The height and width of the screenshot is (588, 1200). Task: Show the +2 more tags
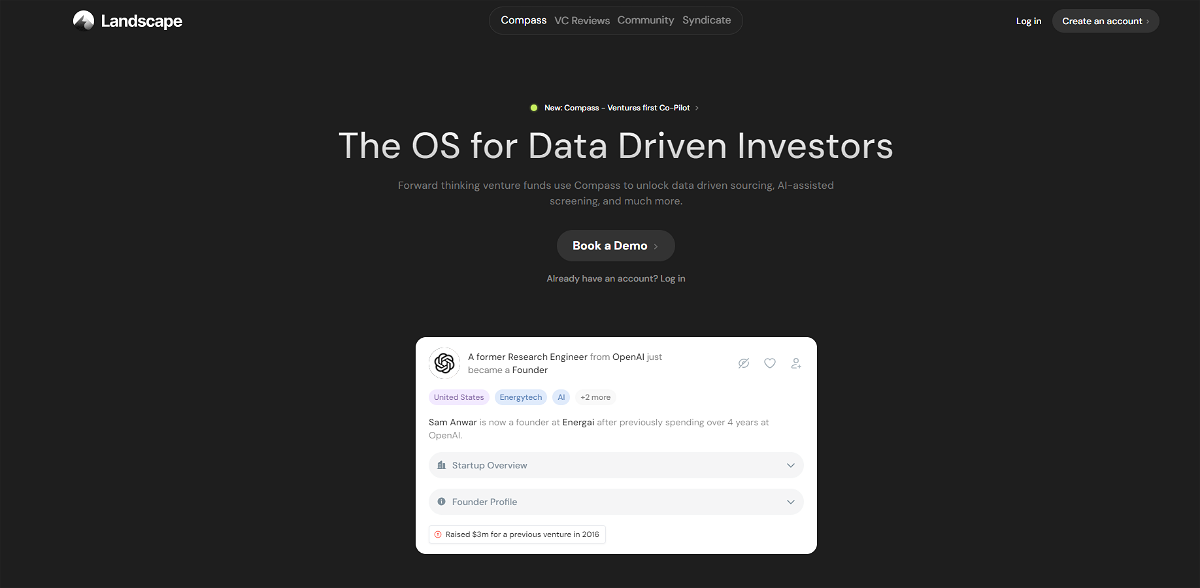point(595,398)
